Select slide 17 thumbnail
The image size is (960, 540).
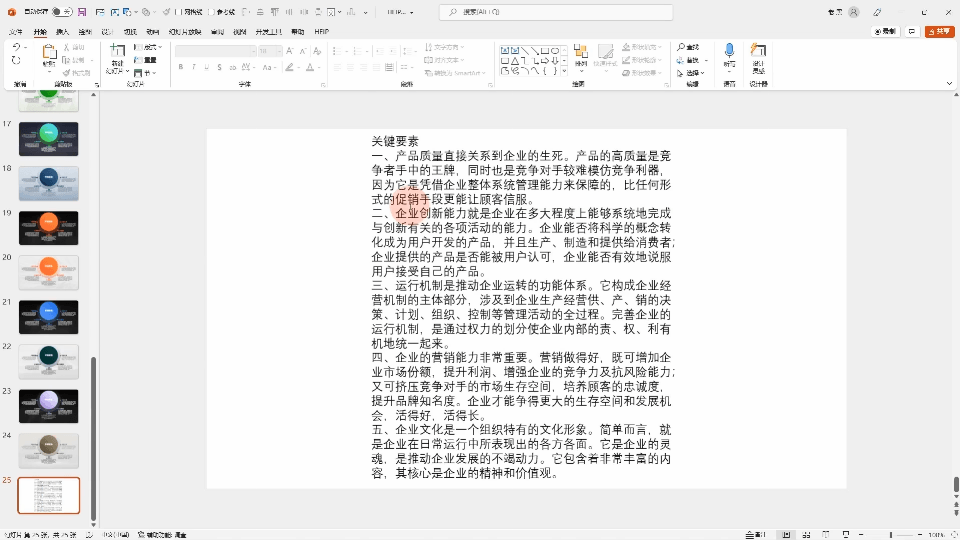click(48, 138)
